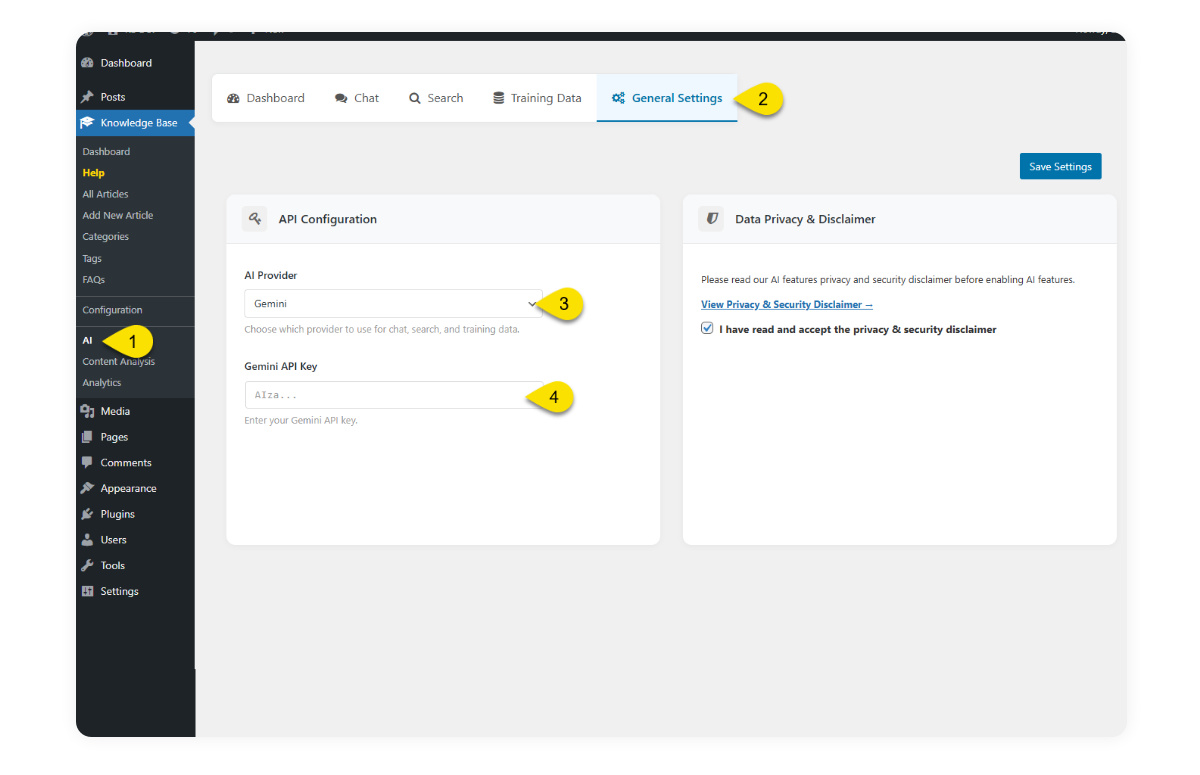
Task: Go to the Search tab
Action: [x=436, y=98]
